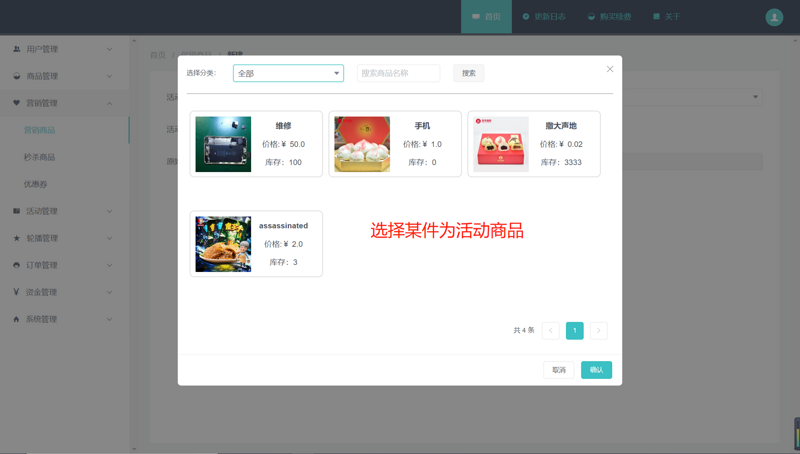This screenshot has height=454, width=800.
Task: Expand the 资金管理 menu chevron
Action: pyautogui.click(x=109, y=292)
